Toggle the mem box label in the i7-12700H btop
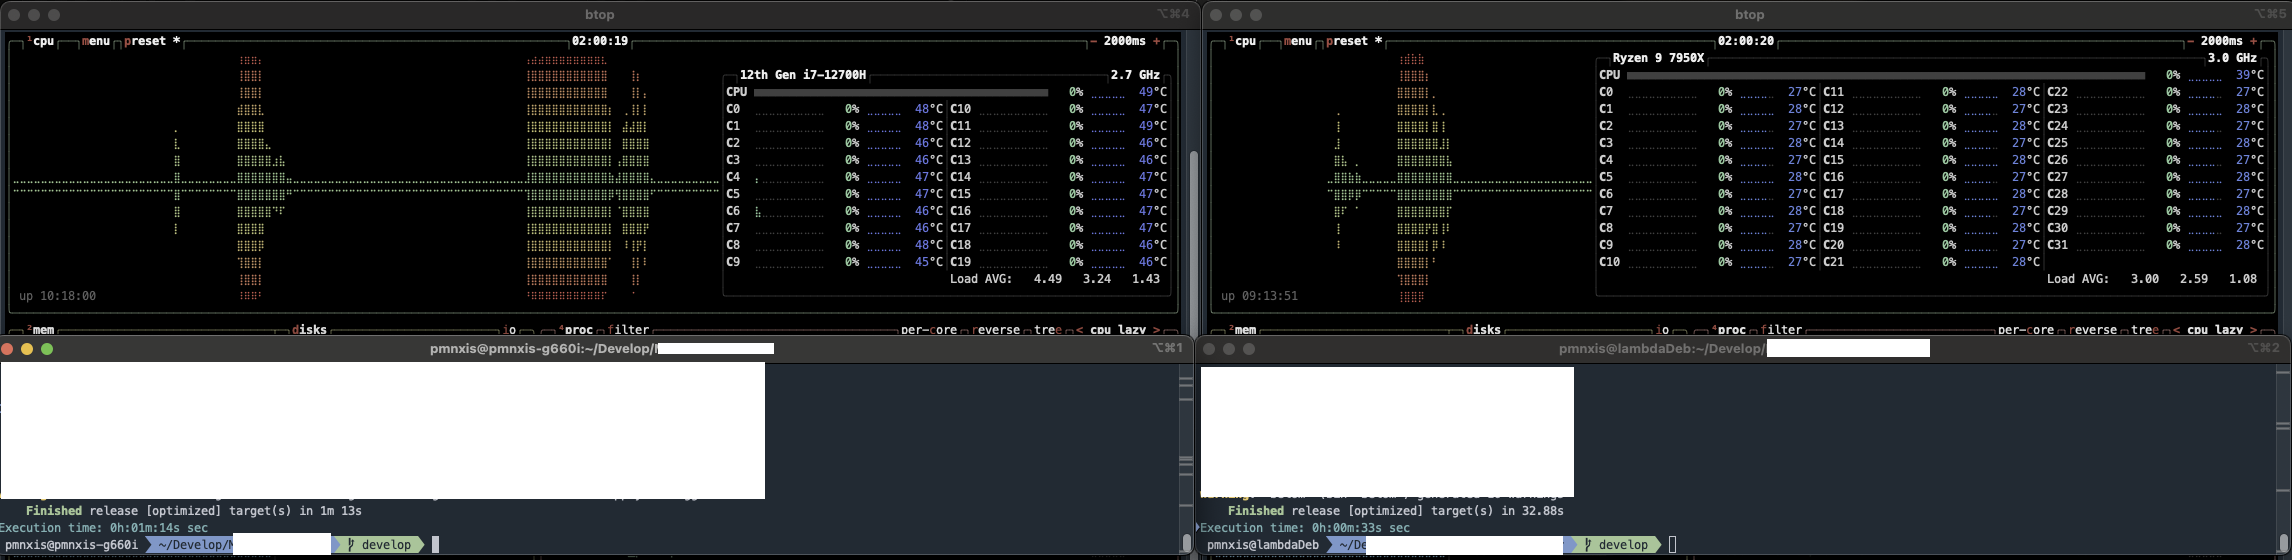 click(x=41, y=329)
